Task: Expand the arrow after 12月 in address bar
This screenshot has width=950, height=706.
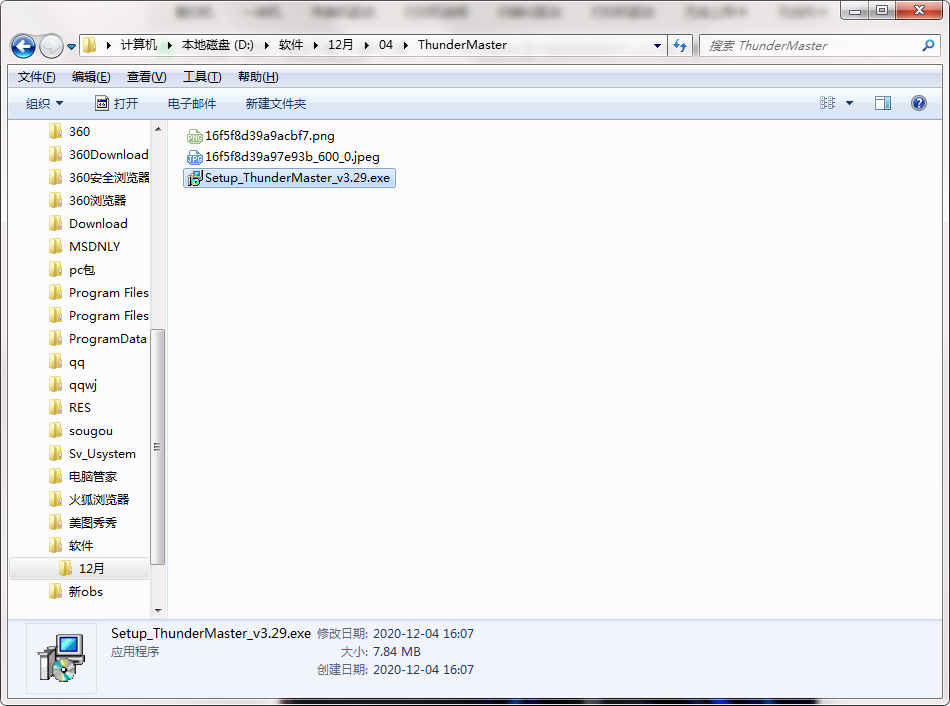Action: tap(367, 45)
